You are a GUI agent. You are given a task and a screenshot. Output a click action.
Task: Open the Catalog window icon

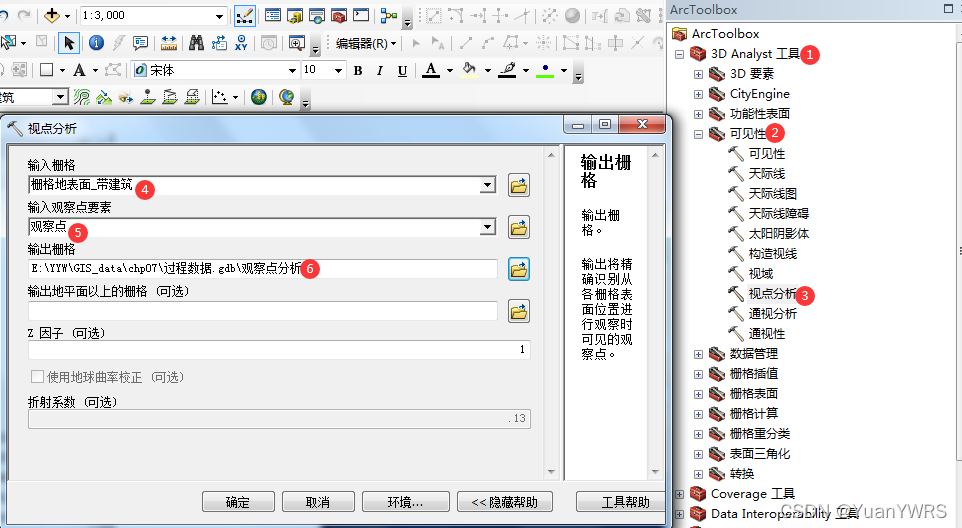(x=295, y=15)
